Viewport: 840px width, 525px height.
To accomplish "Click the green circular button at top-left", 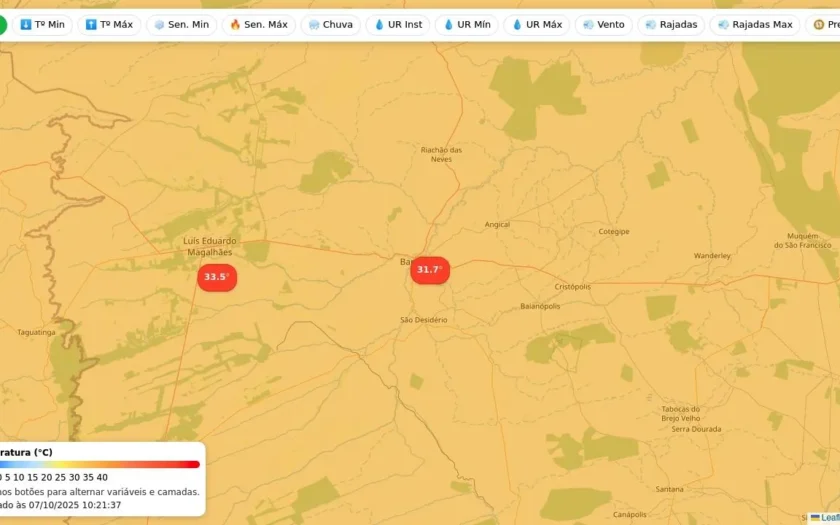I will click(x=3, y=25).
